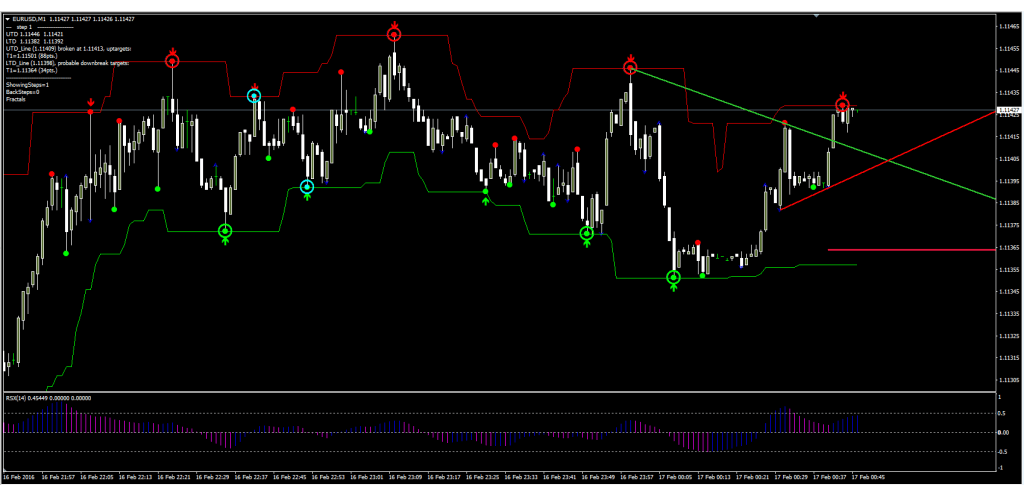The height and width of the screenshot is (487, 1024).
Task: Click the 'UTD_Line (1.11409) broken' text
Action: click(67, 48)
